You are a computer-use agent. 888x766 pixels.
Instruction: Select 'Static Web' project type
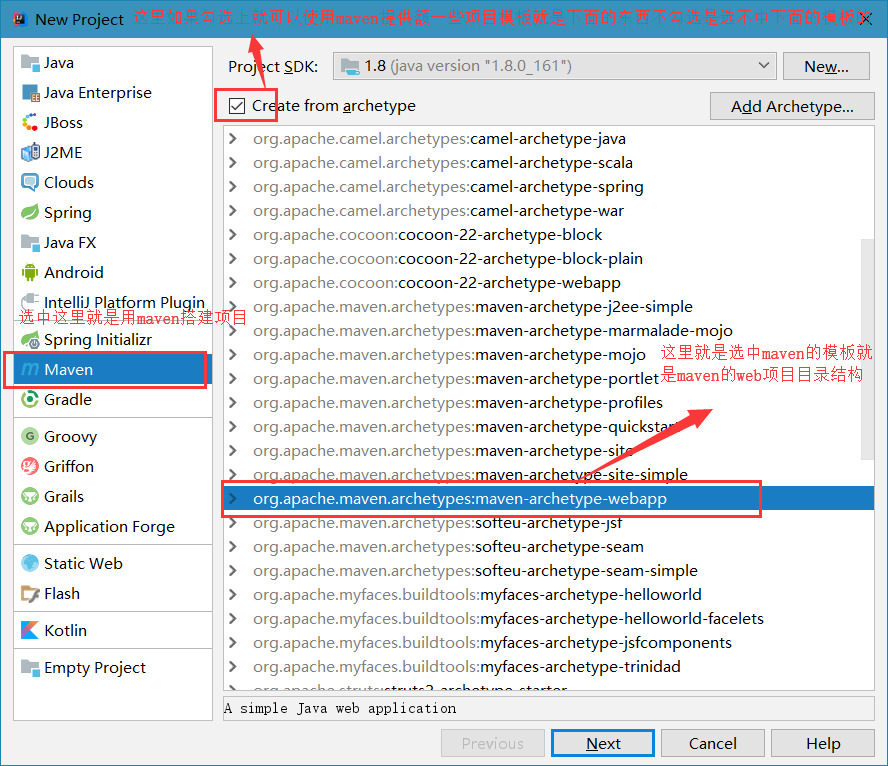point(113,563)
